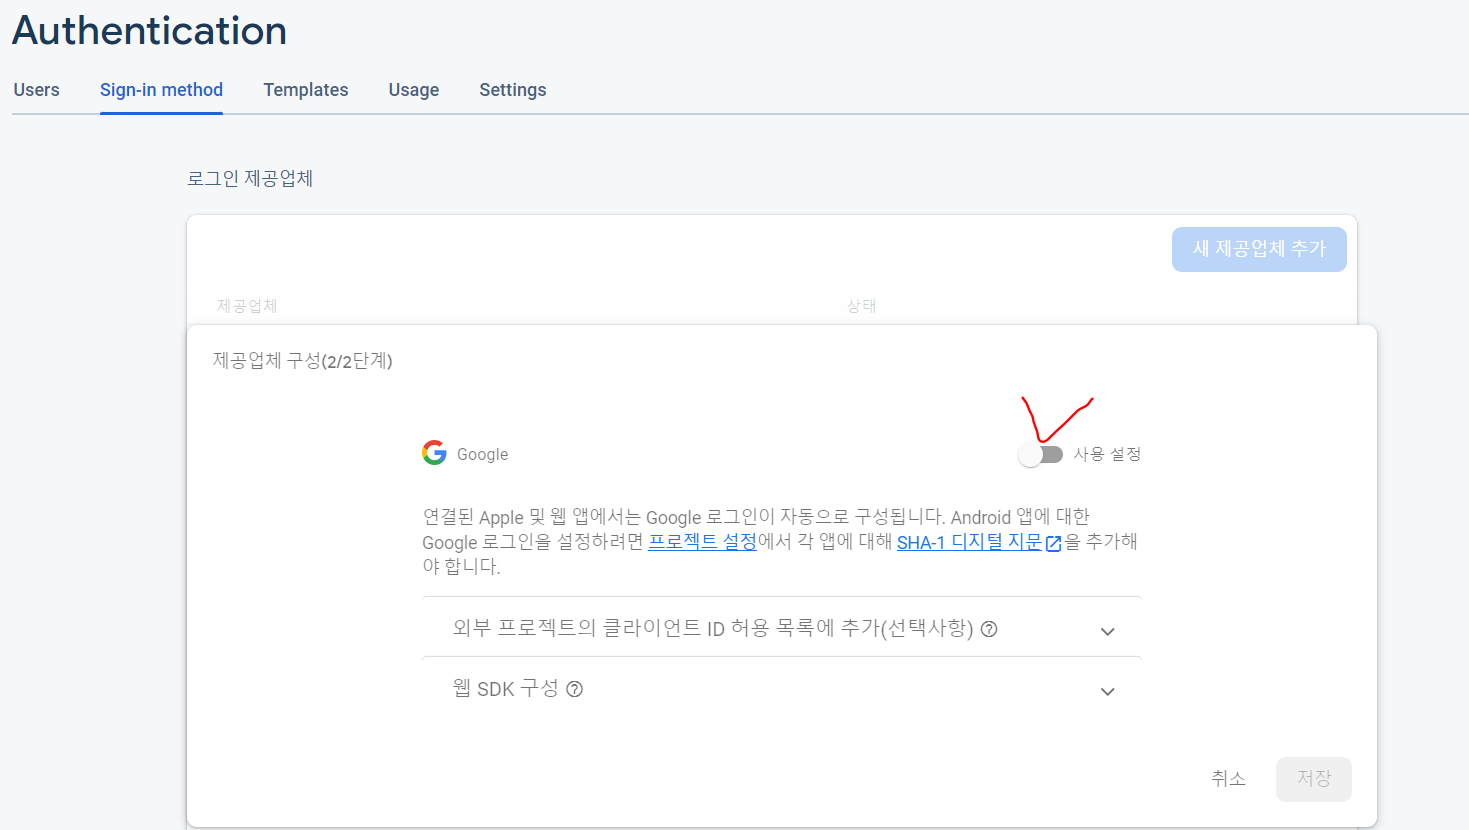Screen dimensions: 1469x830
Task: Click the Google provider name text
Action: point(482,454)
